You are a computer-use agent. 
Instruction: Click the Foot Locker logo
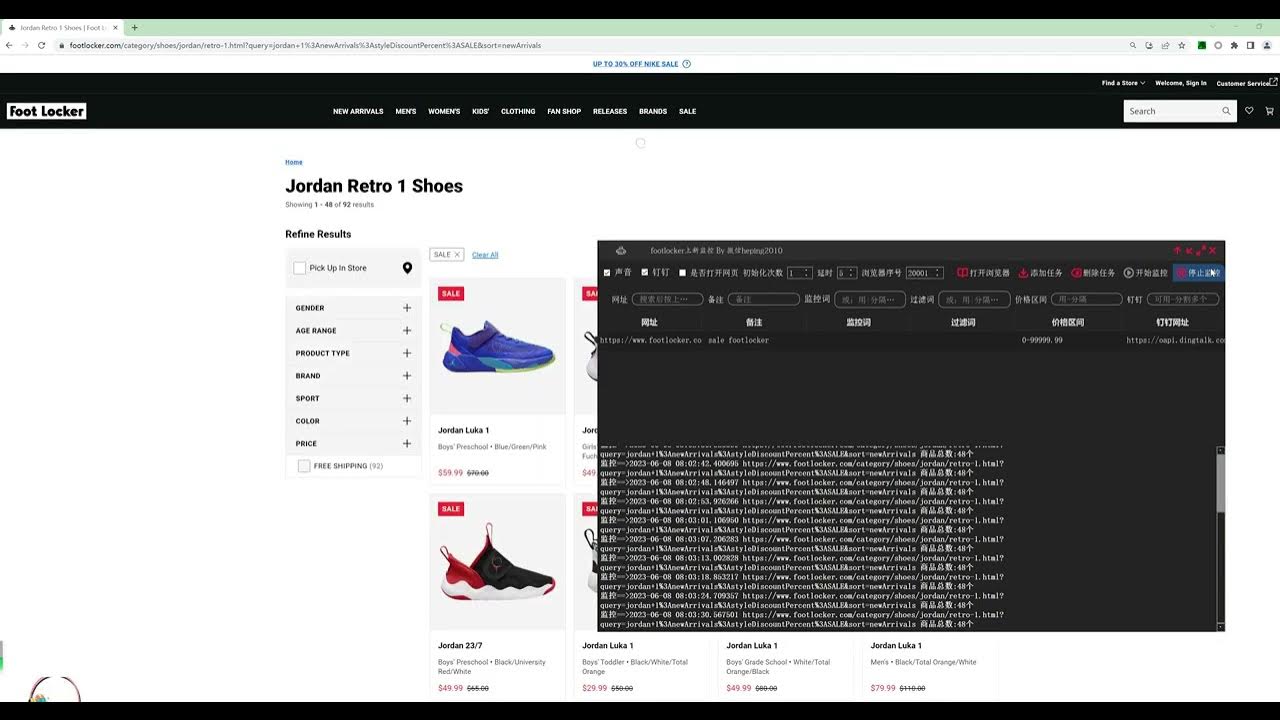point(46,111)
